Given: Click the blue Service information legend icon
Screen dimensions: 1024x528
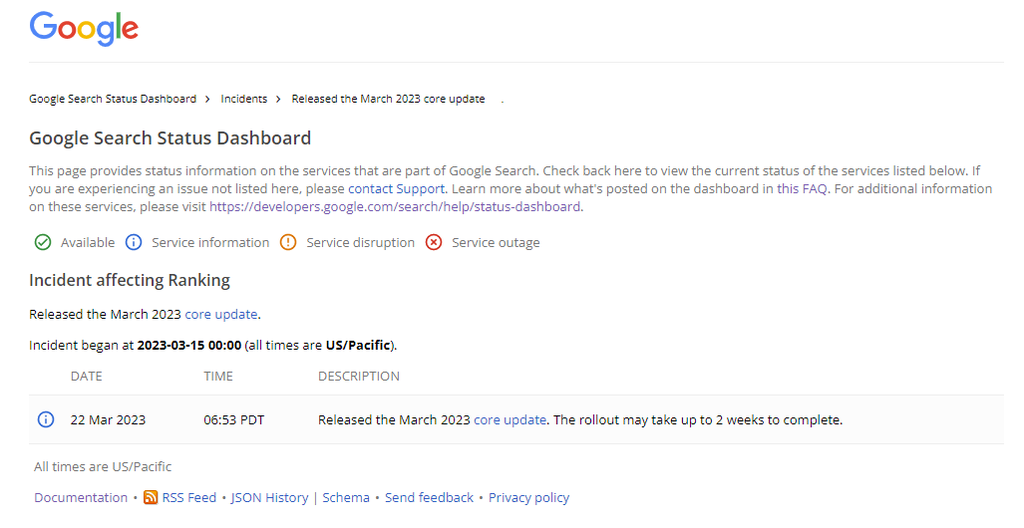Looking at the screenshot, I should point(134,242).
